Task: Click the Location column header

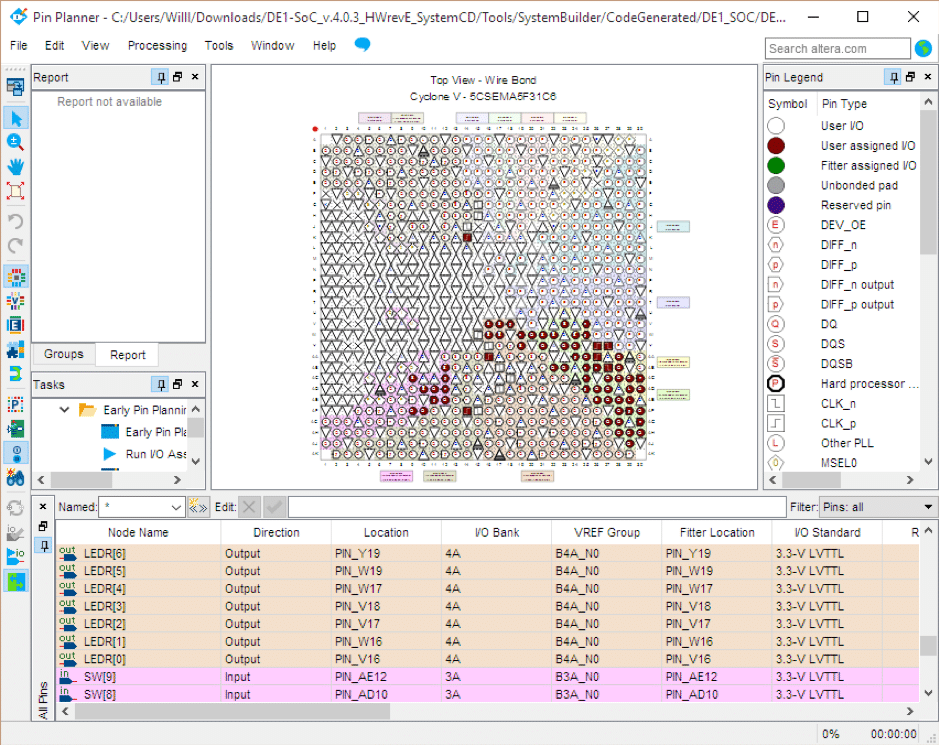Action: 386,532
